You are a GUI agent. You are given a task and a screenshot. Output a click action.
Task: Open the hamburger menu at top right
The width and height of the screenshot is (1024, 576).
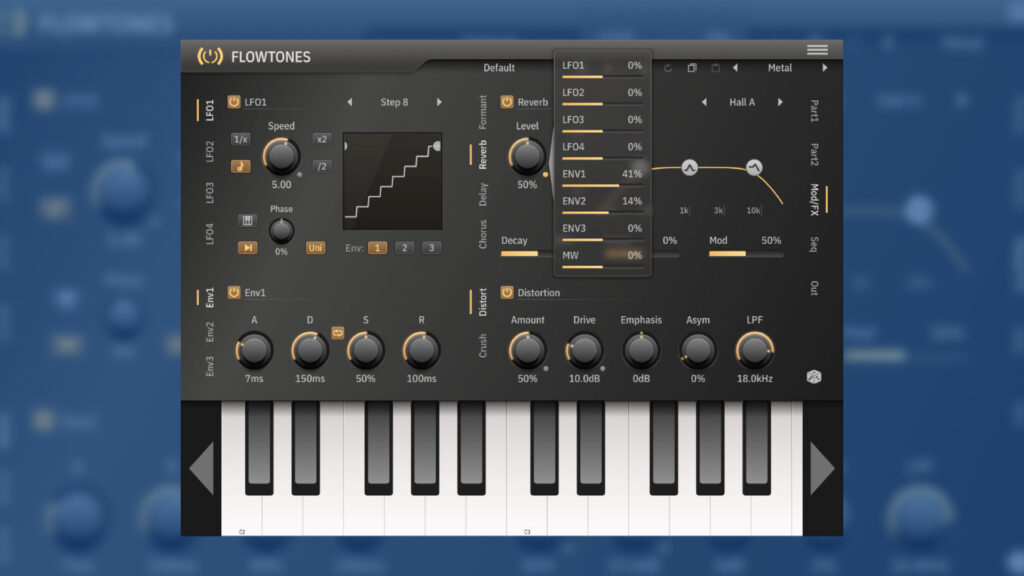point(817,50)
